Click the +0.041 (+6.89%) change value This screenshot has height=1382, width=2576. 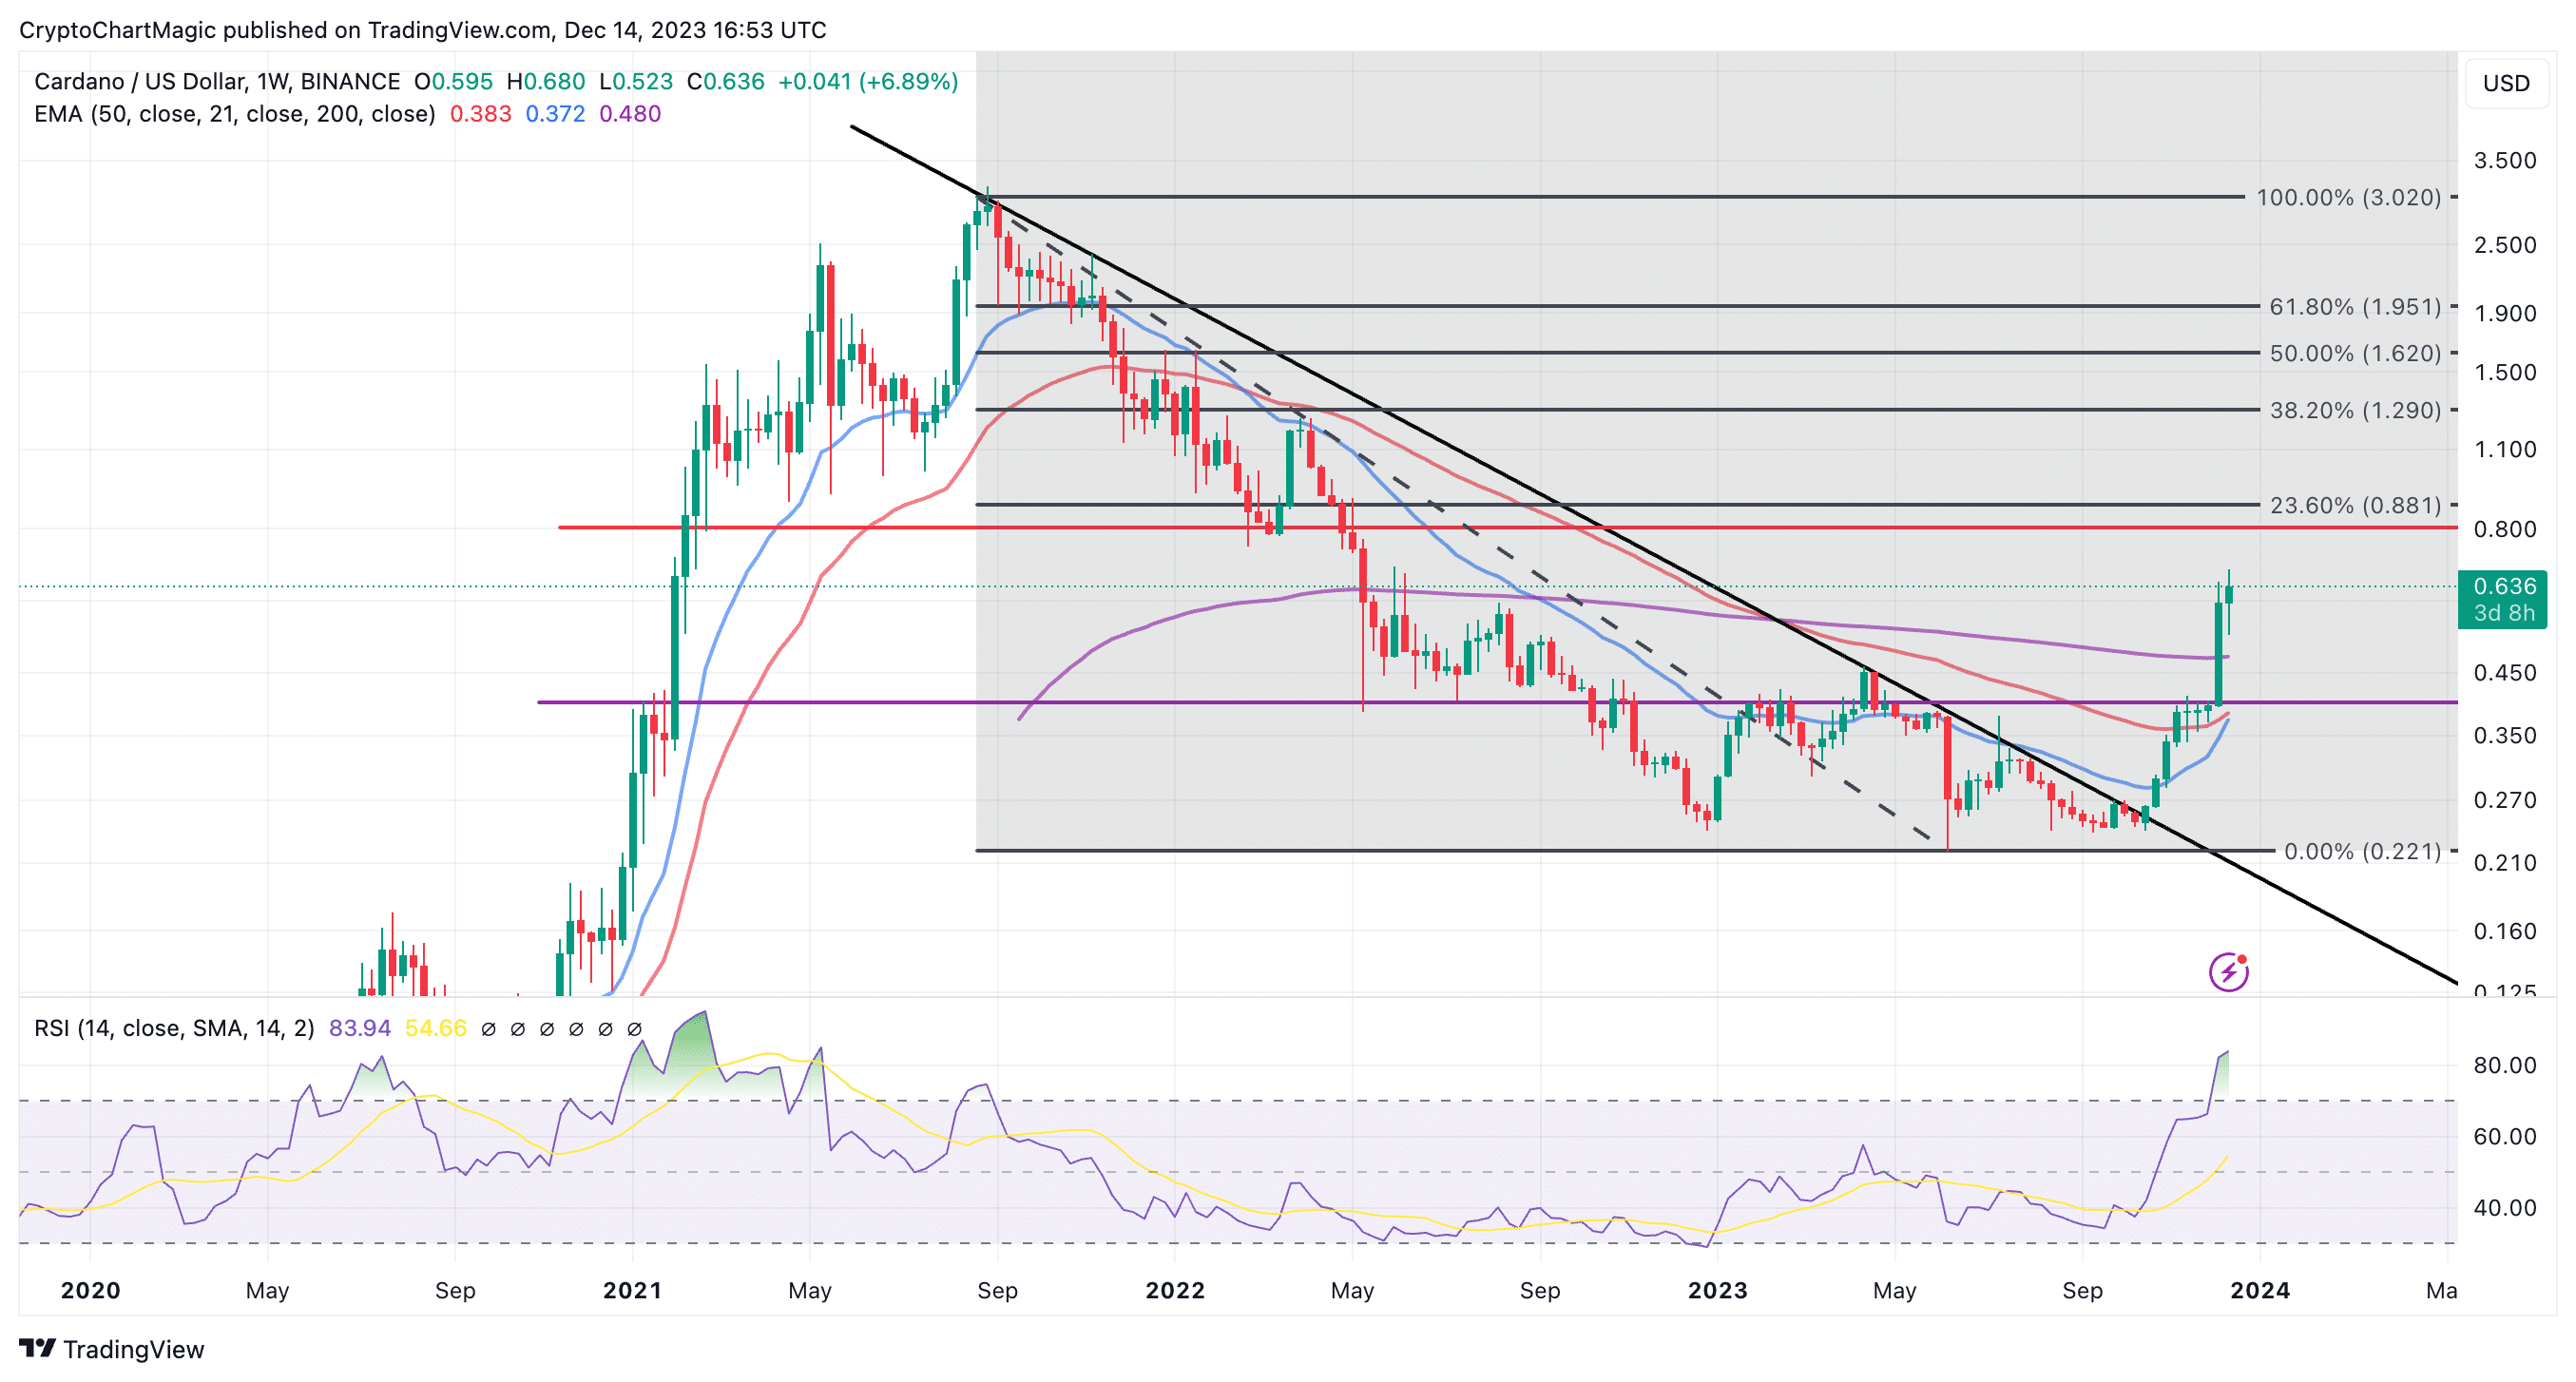868,81
